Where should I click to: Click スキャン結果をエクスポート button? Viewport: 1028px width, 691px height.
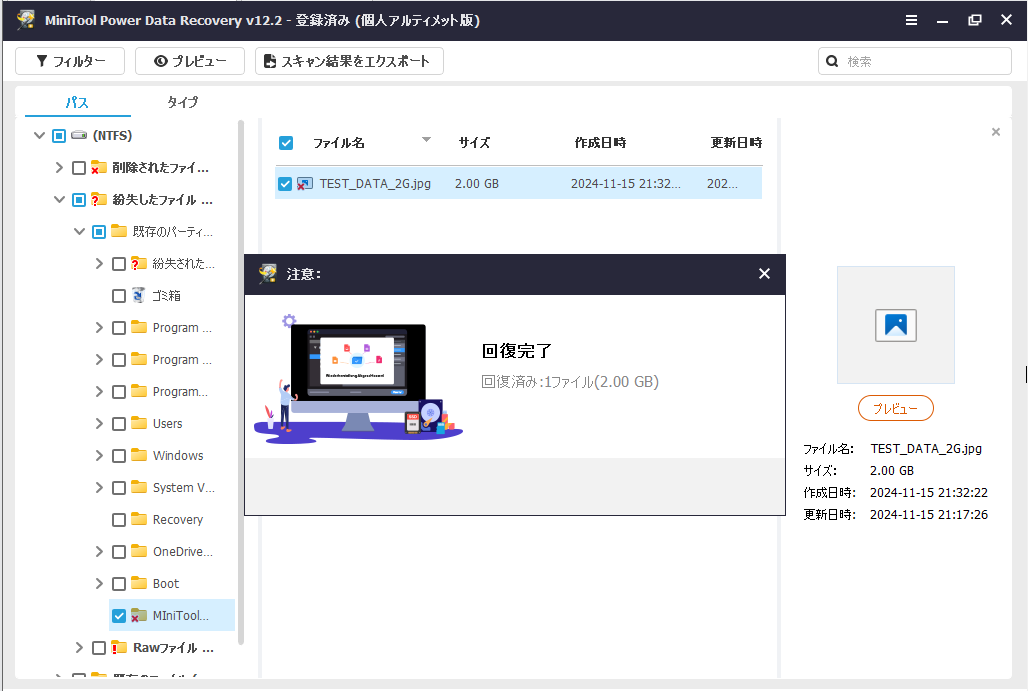click(x=349, y=61)
